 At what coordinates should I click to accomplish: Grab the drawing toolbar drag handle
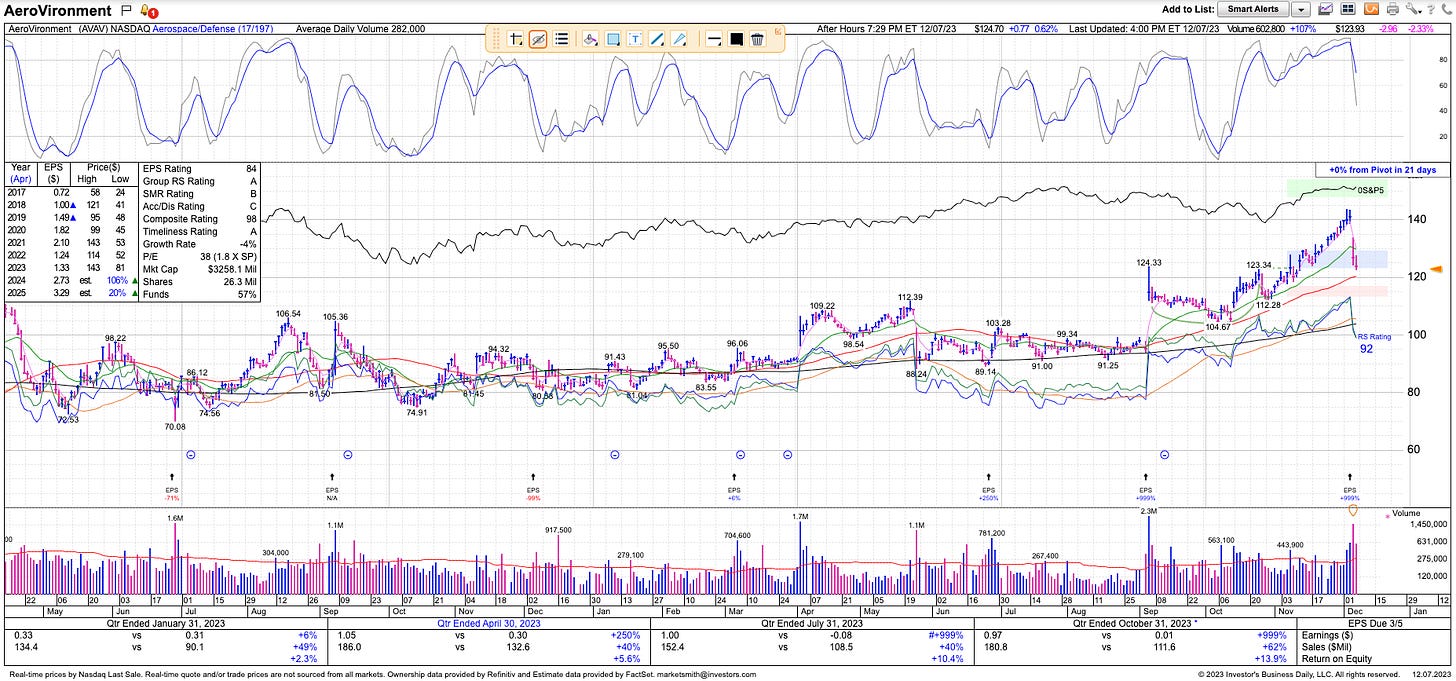pyautogui.click(x=494, y=39)
